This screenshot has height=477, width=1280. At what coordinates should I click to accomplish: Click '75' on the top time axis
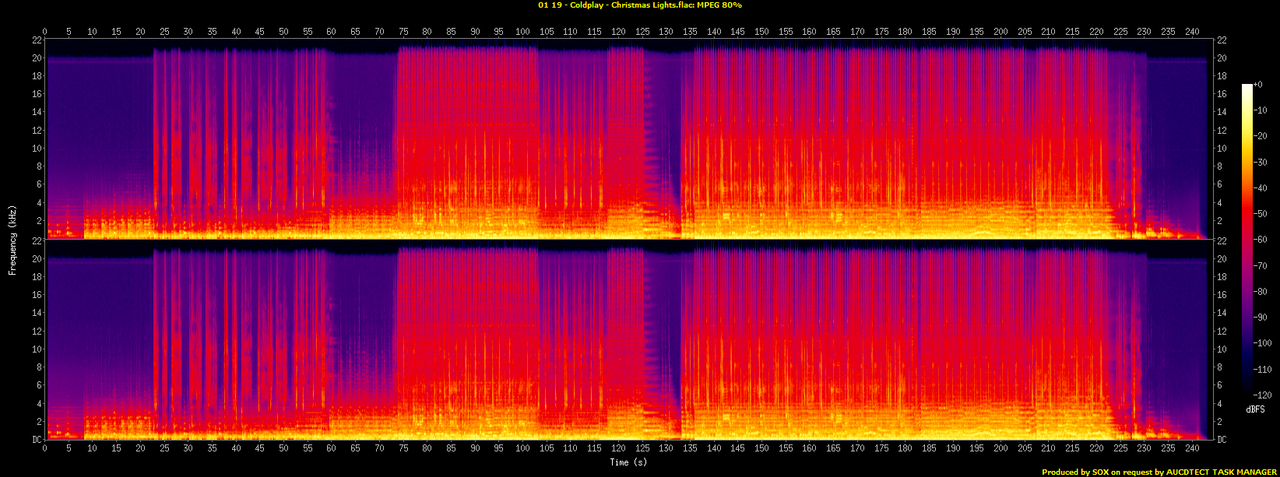point(403,32)
